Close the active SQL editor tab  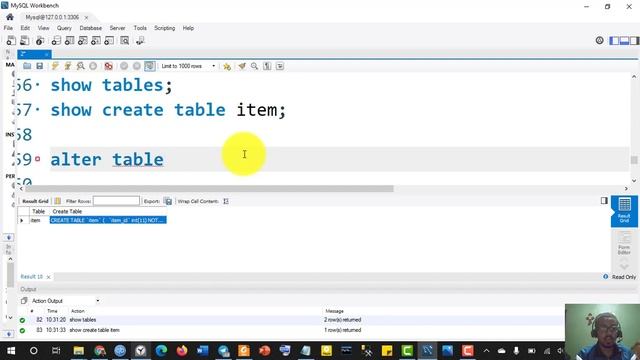pyautogui.click(x=47, y=54)
